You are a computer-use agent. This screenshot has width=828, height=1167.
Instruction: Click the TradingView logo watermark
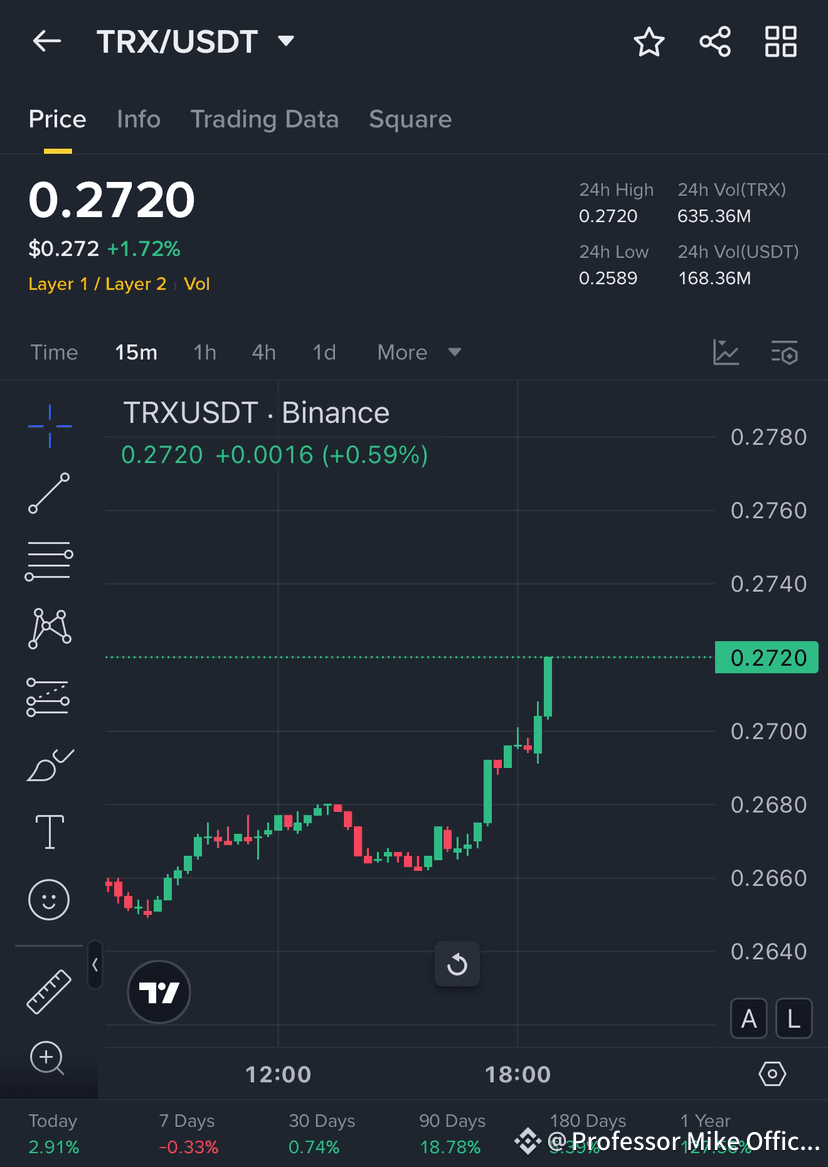point(158,992)
